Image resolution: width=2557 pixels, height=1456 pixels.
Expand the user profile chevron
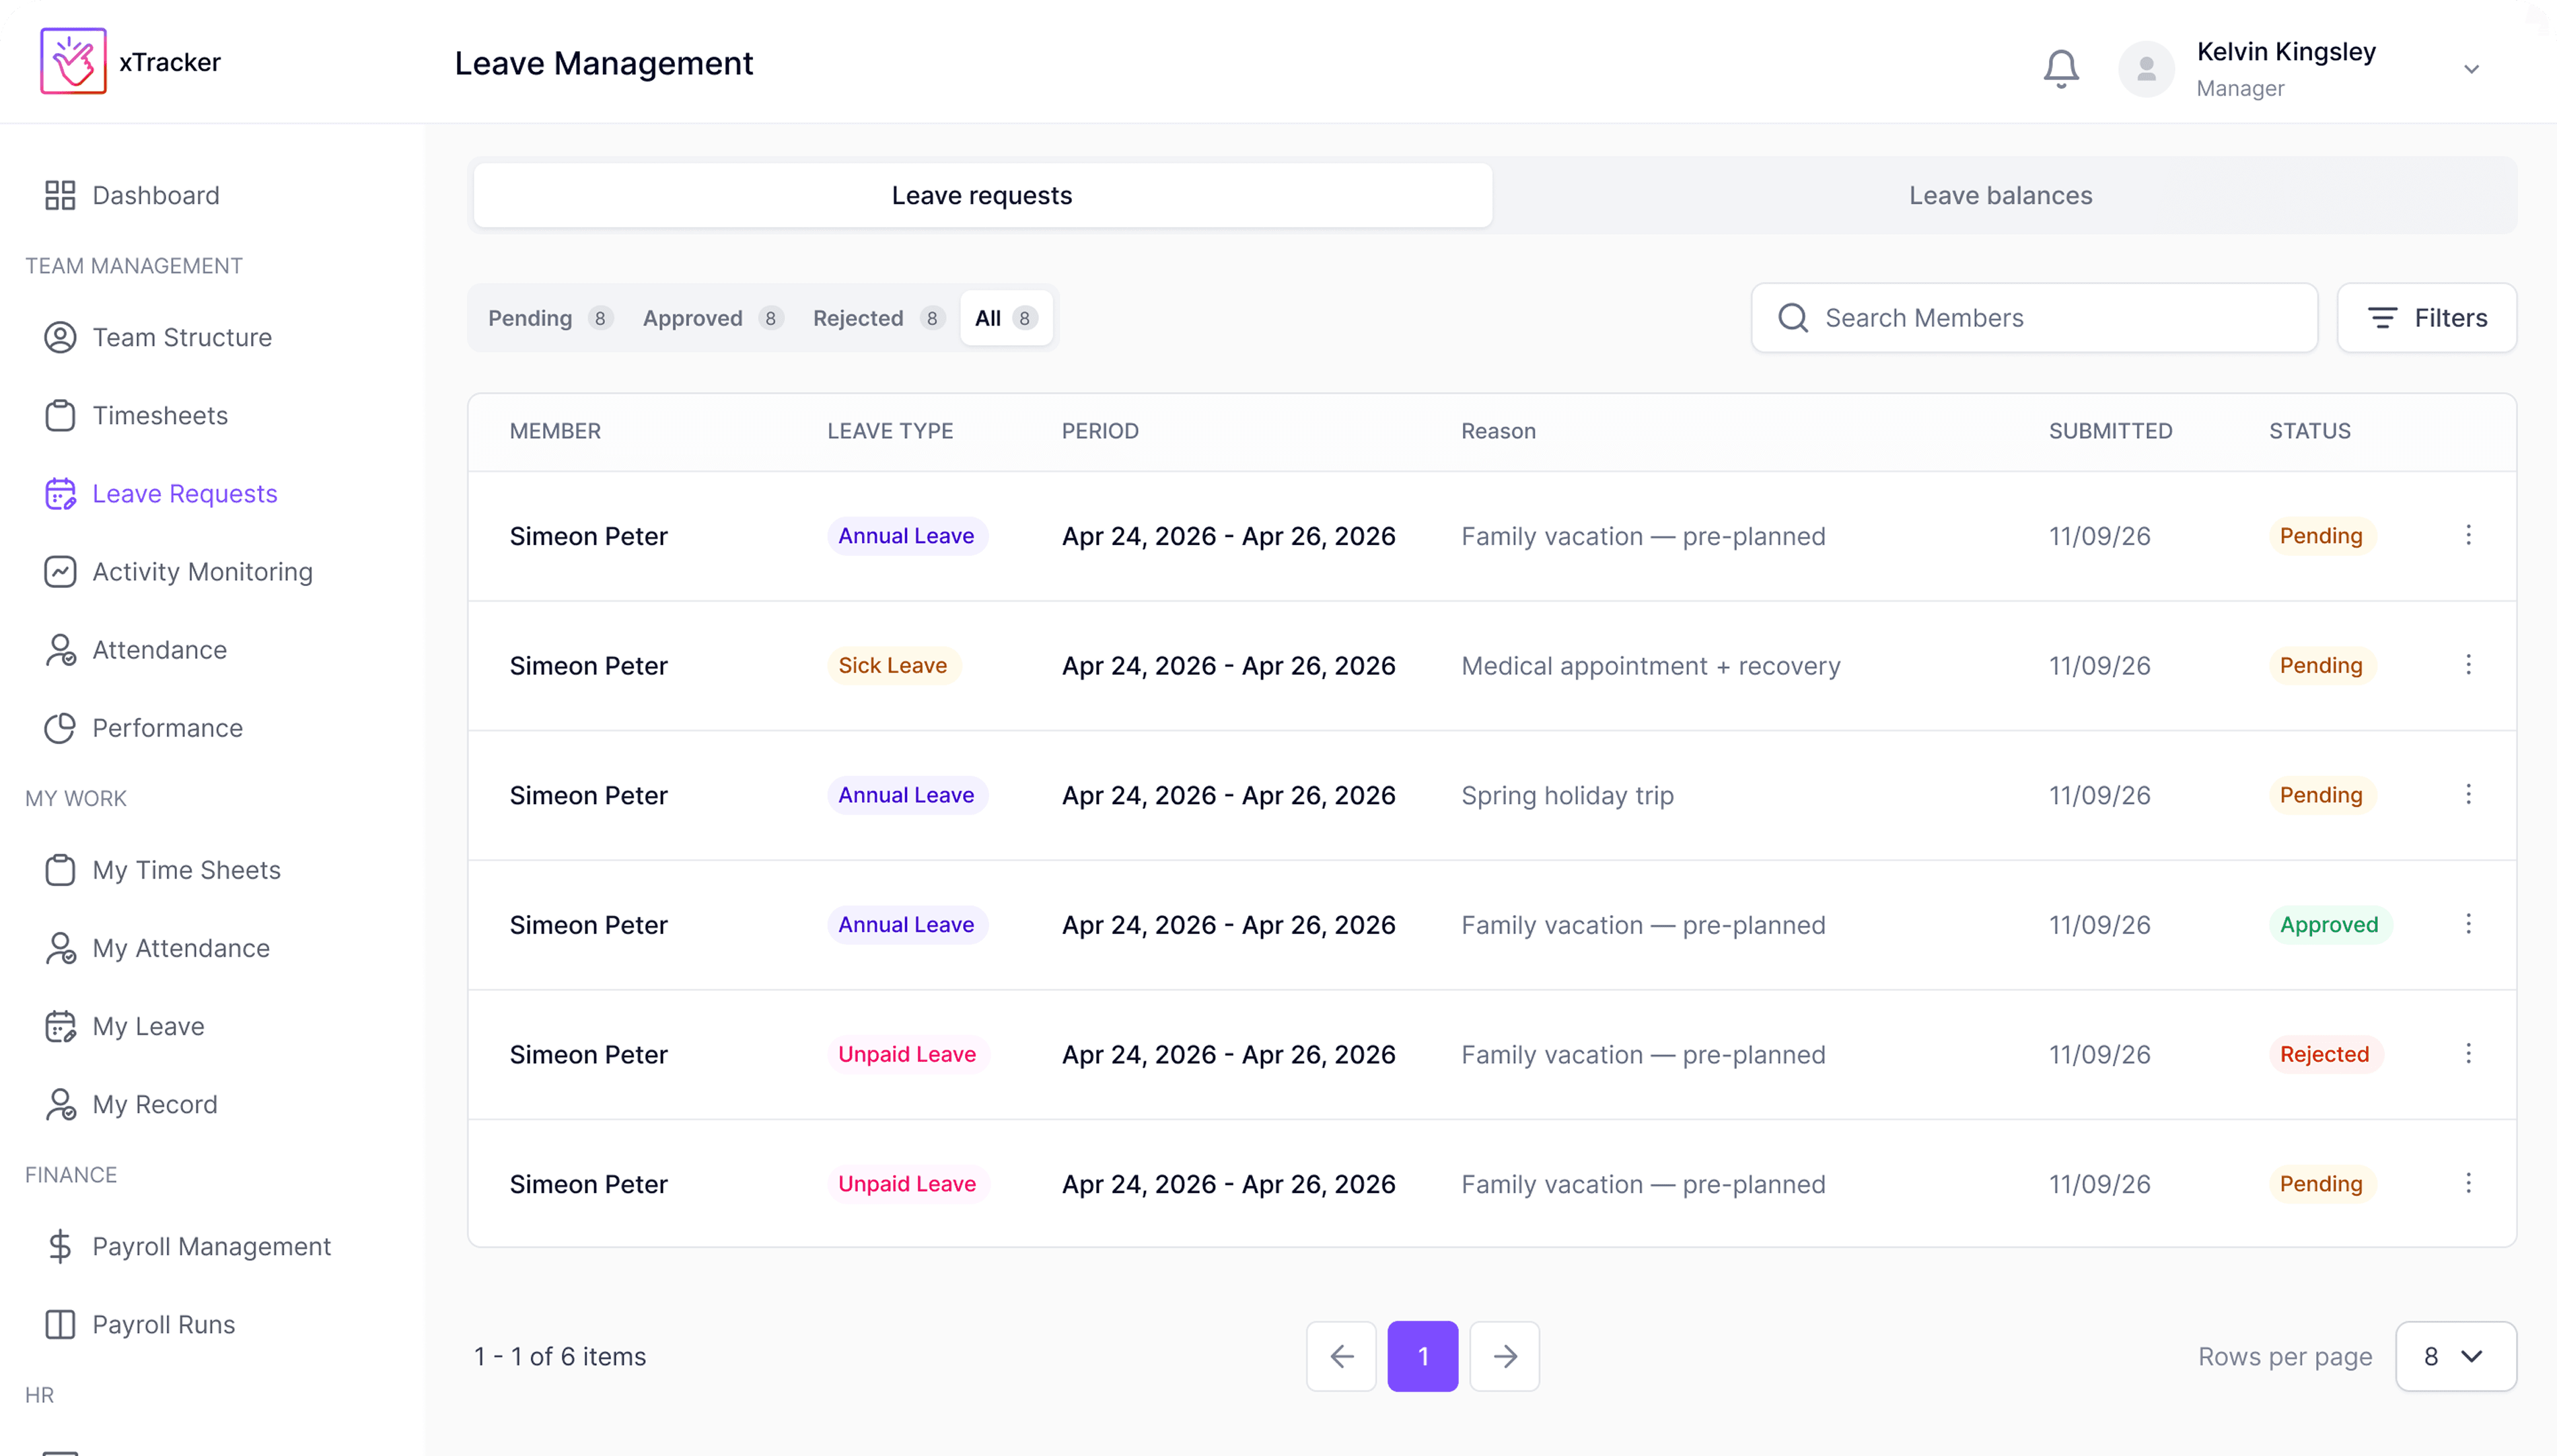[2471, 69]
